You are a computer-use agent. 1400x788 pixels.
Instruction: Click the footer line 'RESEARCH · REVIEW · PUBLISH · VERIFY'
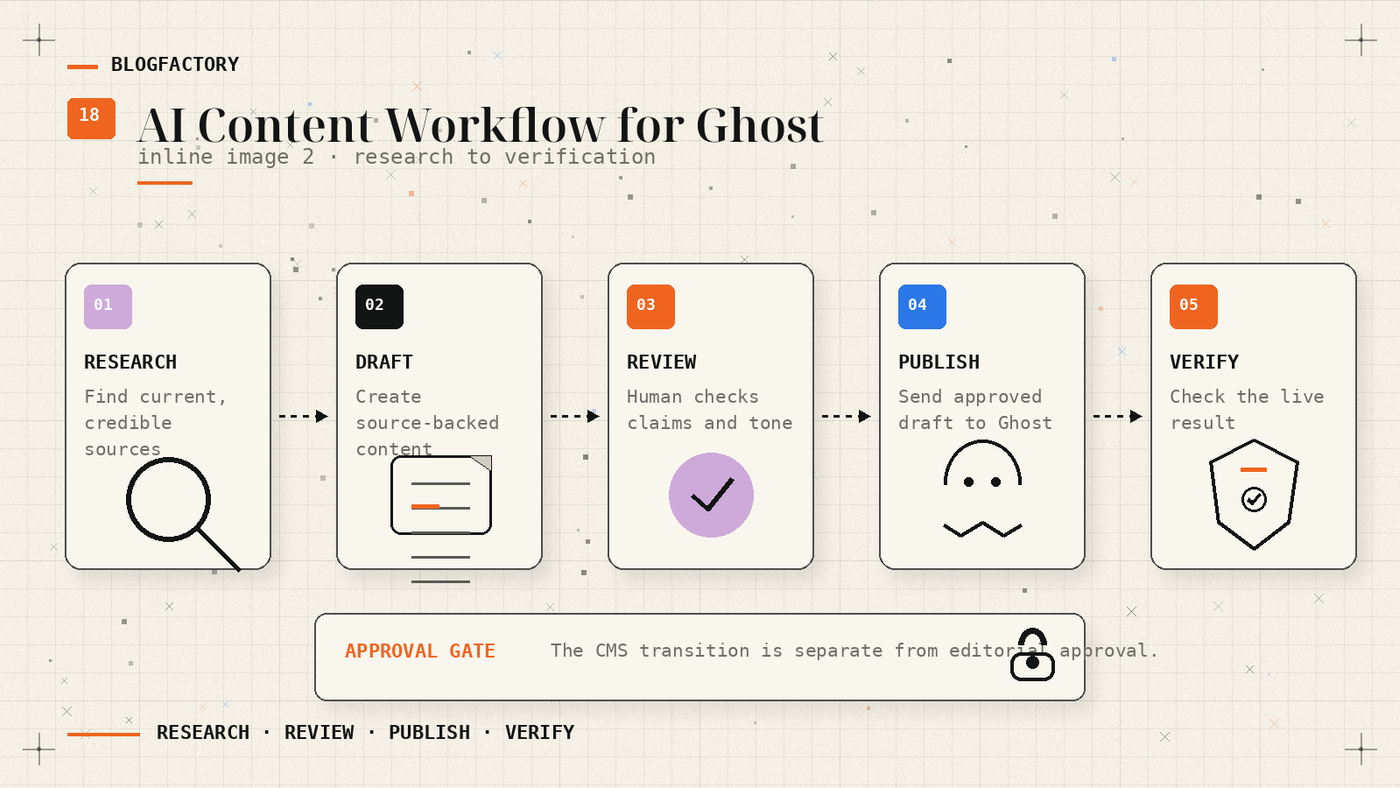click(366, 733)
